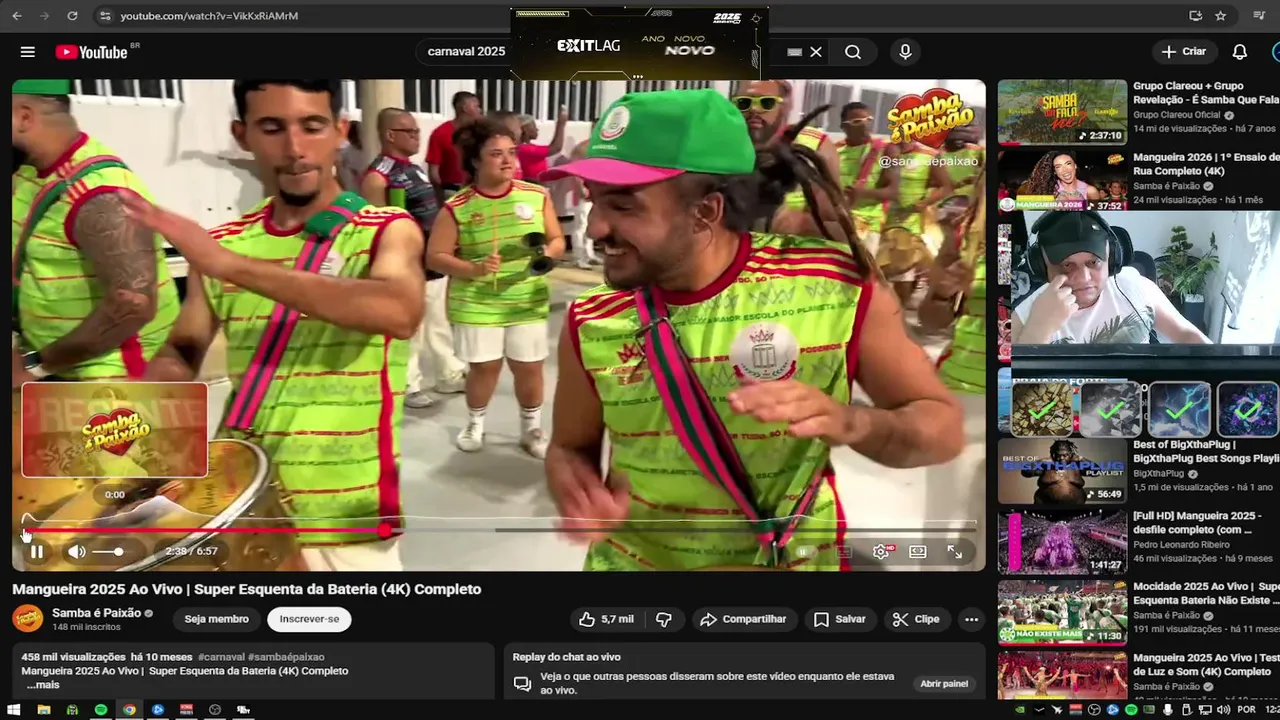Open Mangueira 2026 1º Ensaio thumbnail
This screenshot has width=1280, height=720.
click(x=1062, y=180)
